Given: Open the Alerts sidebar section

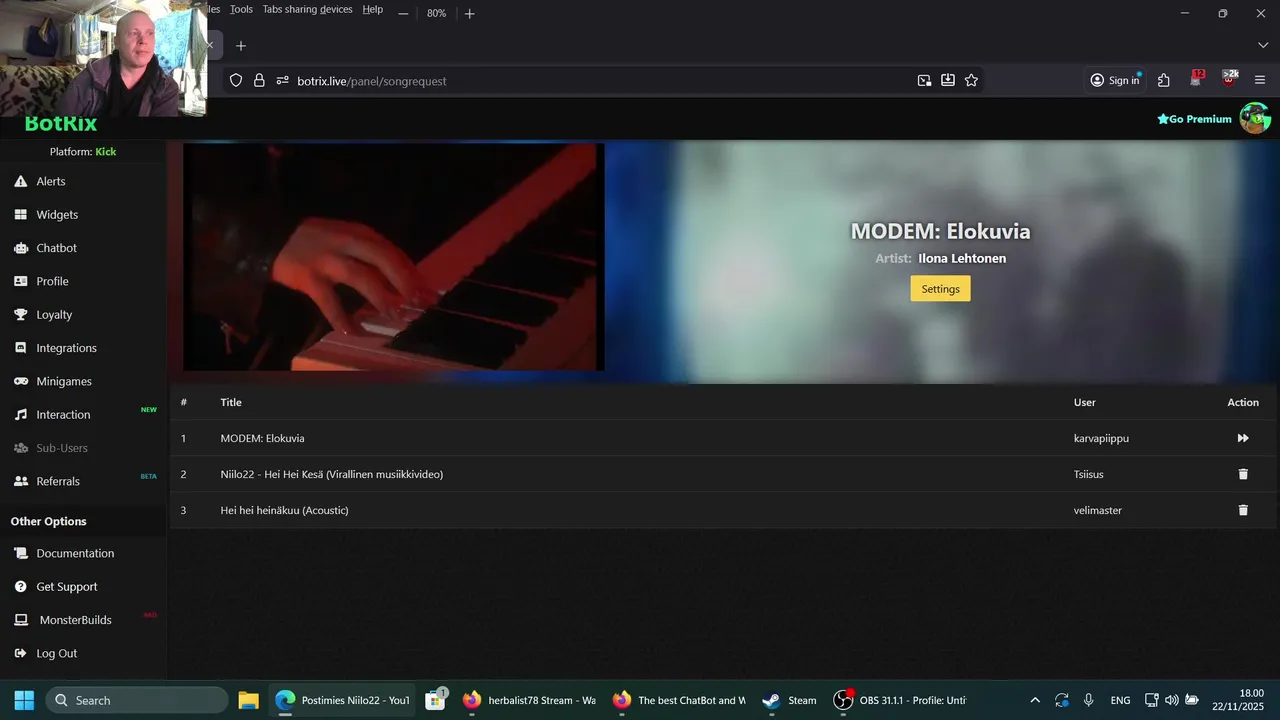Looking at the screenshot, I should tap(51, 181).
